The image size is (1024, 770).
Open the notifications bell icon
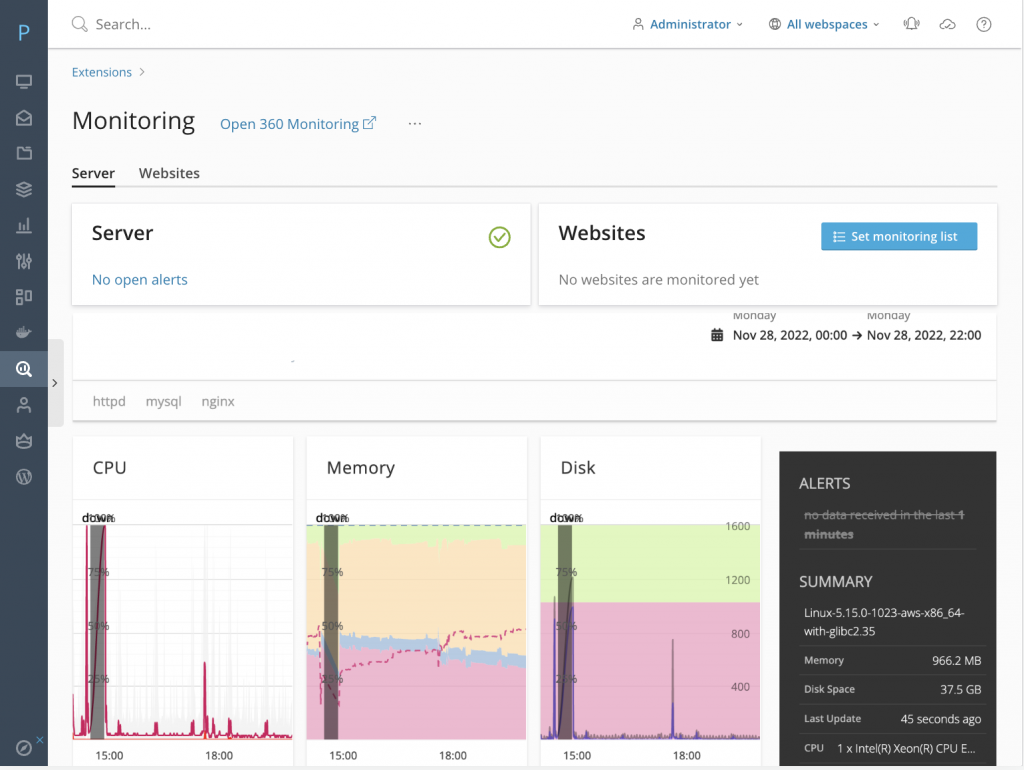coord(911,24)
